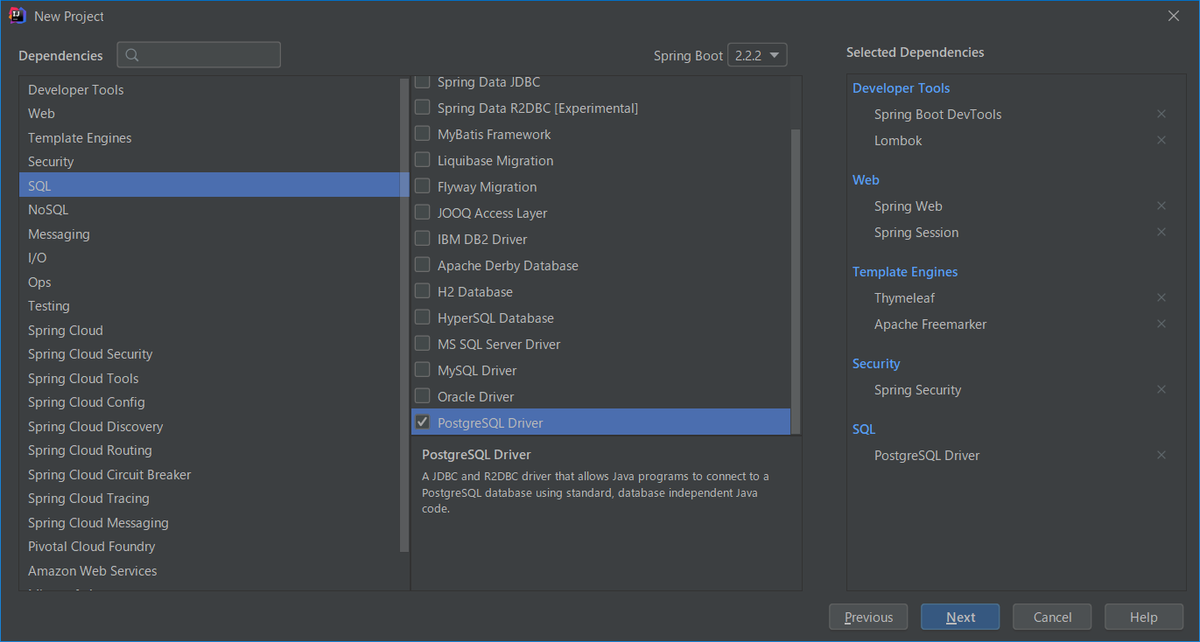
Task: Proceed with the Next button
Action: (x=960, y=617)
